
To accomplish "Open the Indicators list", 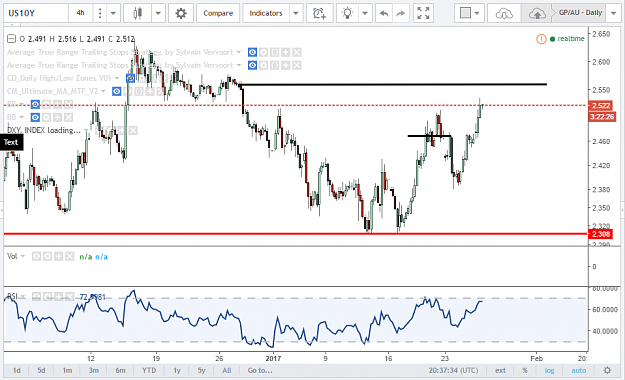I will pos(266,13).
